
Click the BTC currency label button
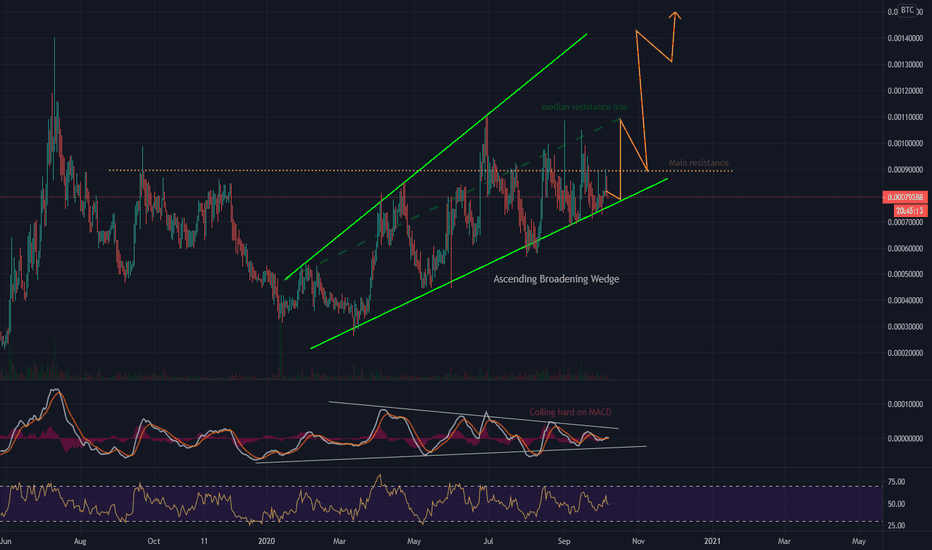907,10
